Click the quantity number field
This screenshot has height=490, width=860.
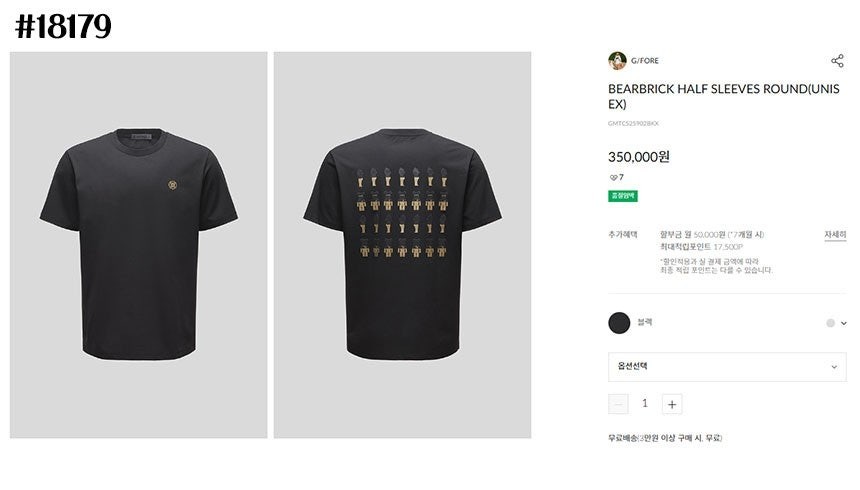(645, 404)
